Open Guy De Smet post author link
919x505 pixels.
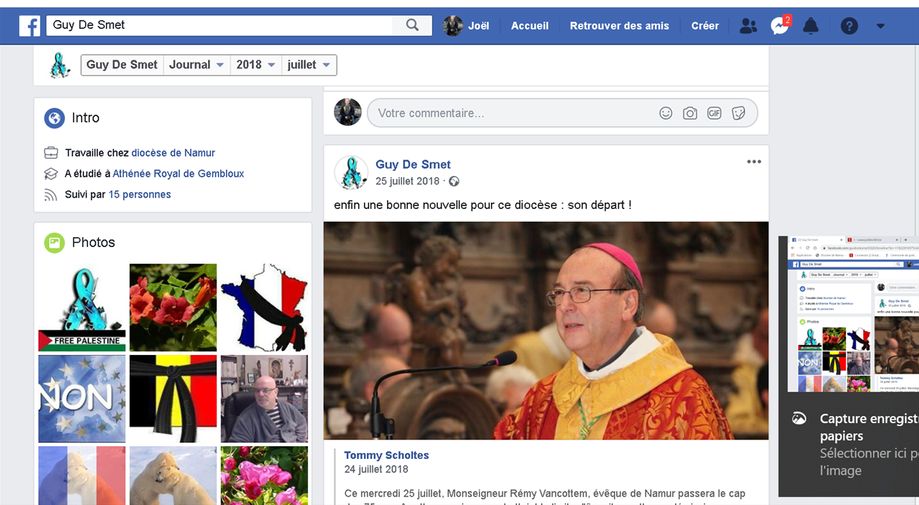(x=413, y=165)
